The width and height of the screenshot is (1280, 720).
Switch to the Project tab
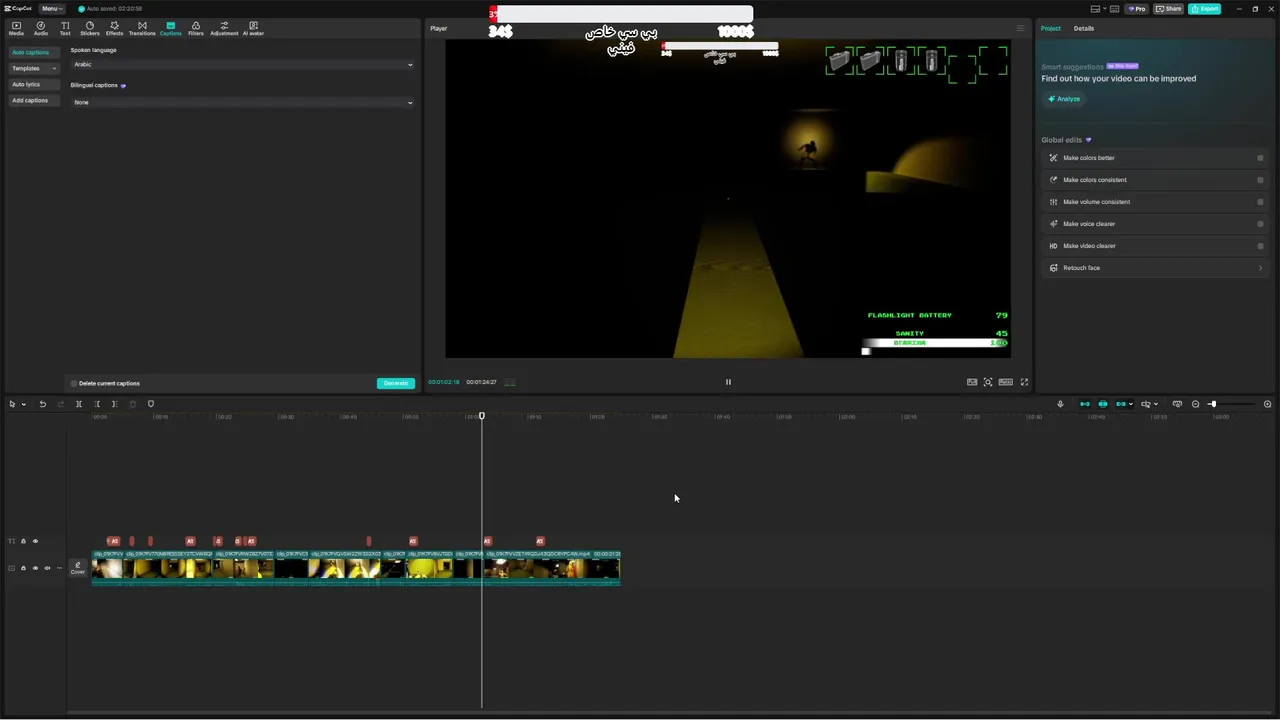pyautogui.click(x=1051, y=28)
